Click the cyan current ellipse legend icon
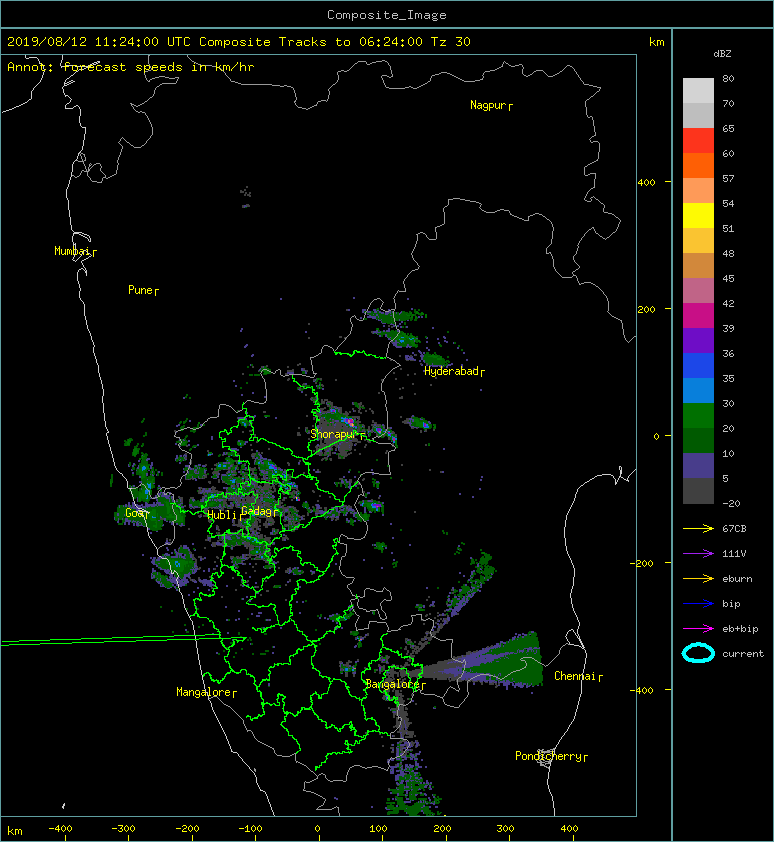 point(698,653)
